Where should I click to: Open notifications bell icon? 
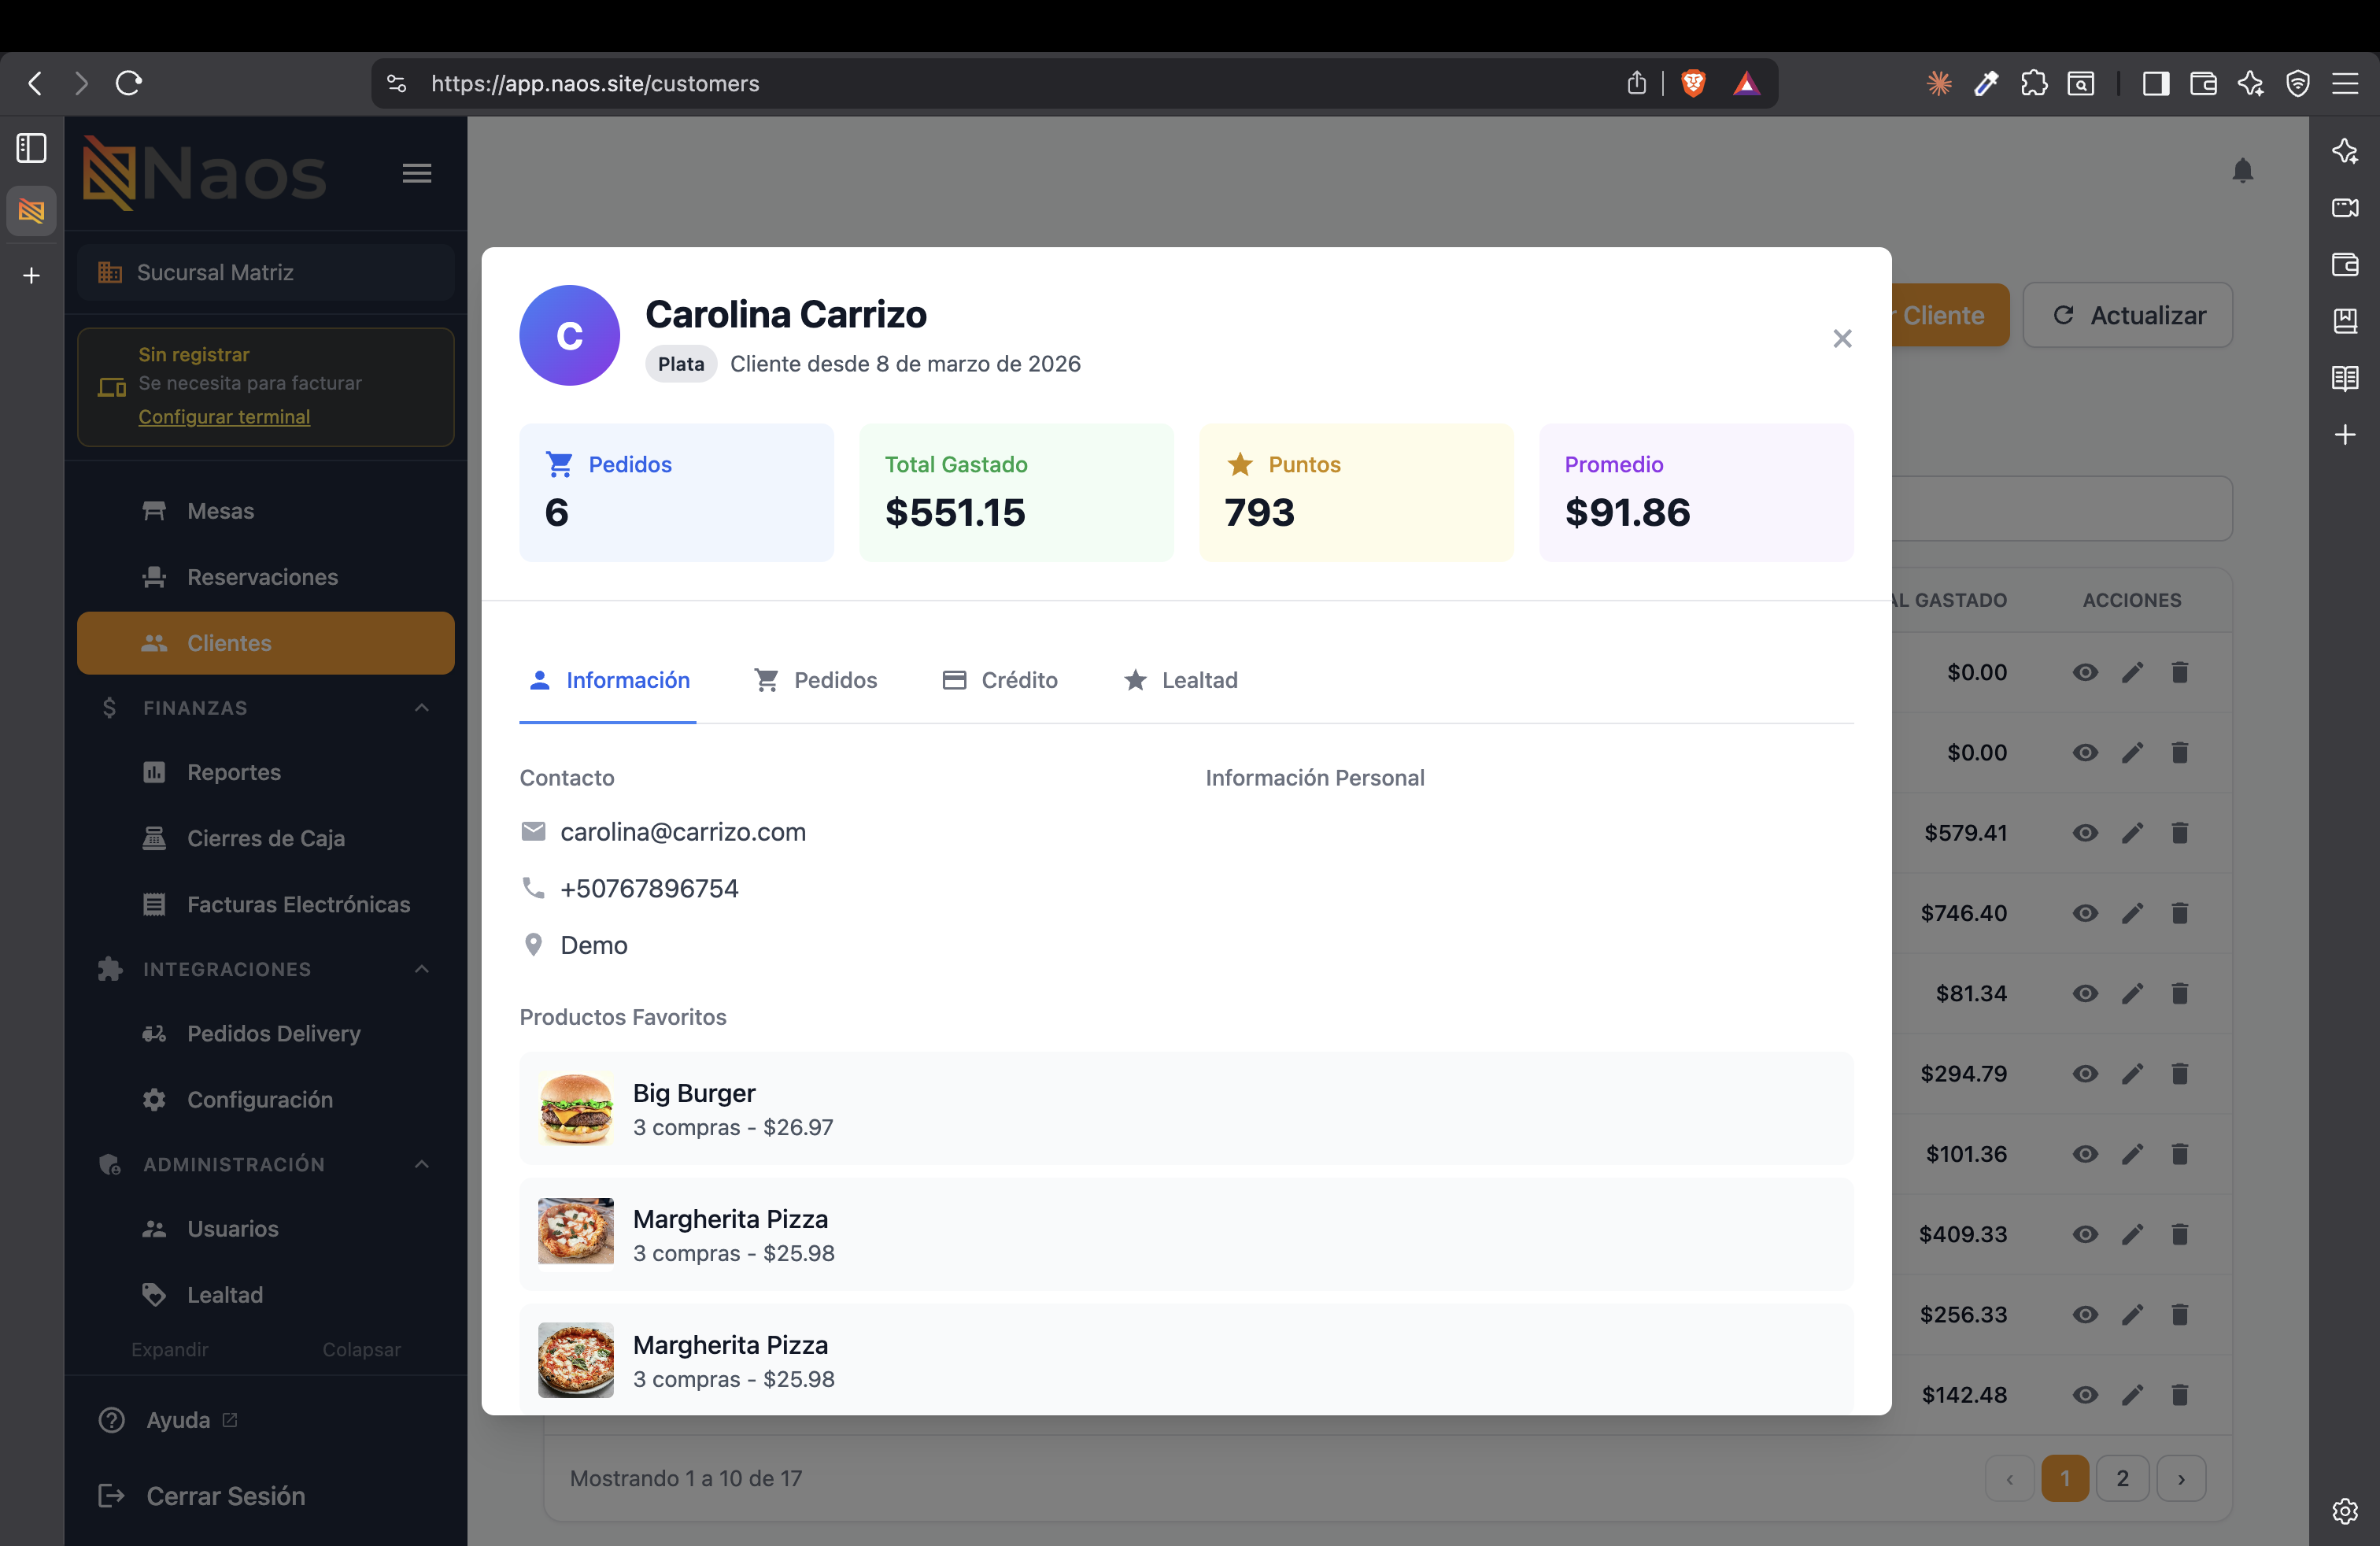coord(2243,171)
